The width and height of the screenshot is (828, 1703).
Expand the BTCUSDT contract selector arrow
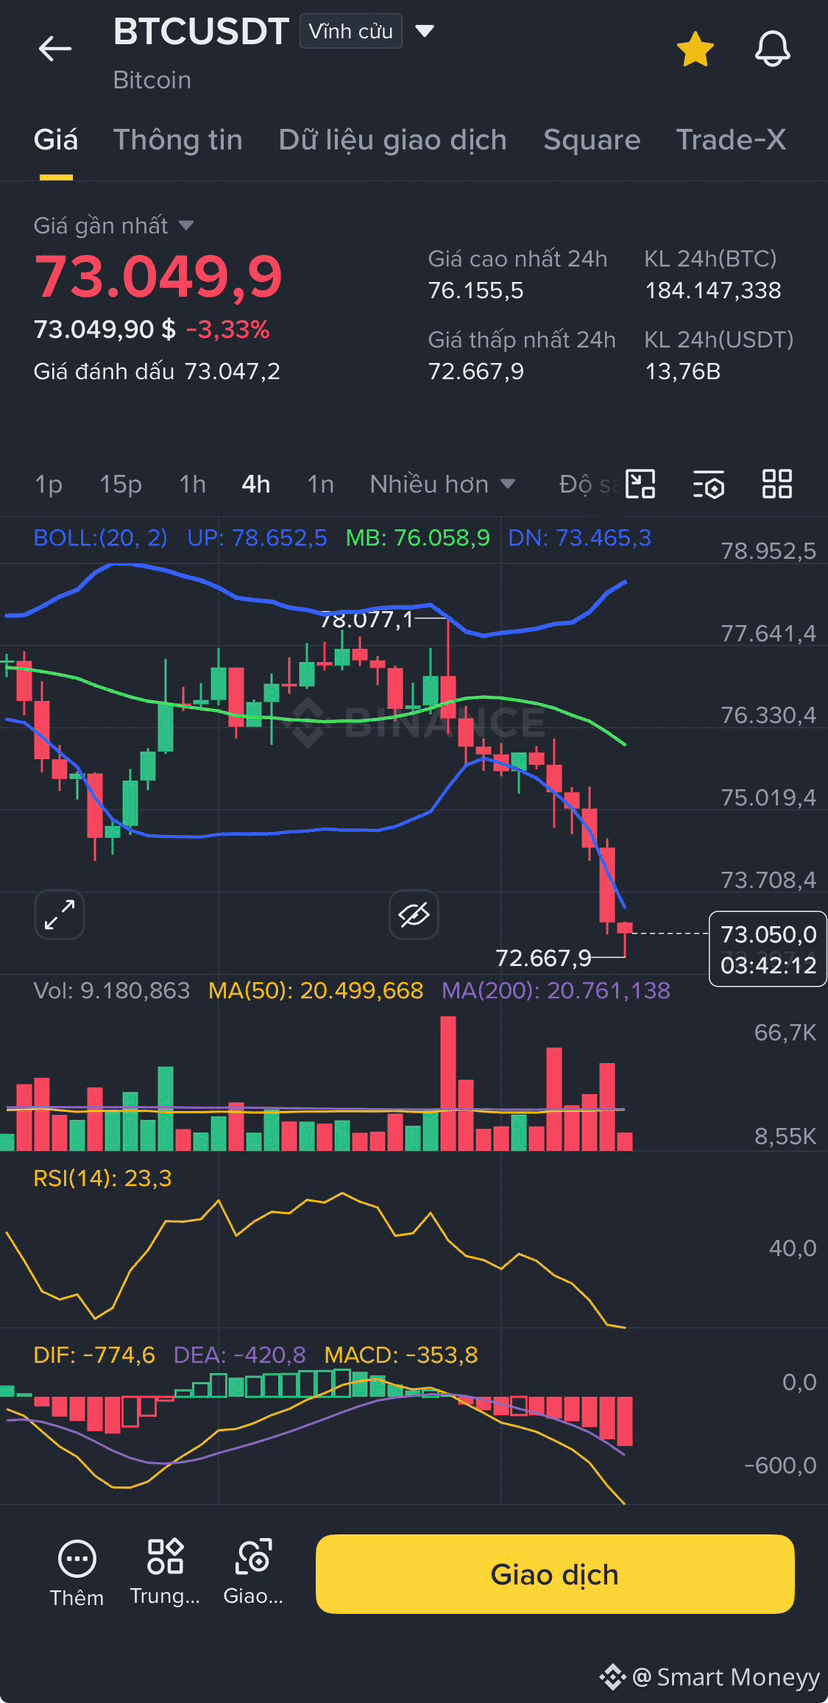[425, 31]
